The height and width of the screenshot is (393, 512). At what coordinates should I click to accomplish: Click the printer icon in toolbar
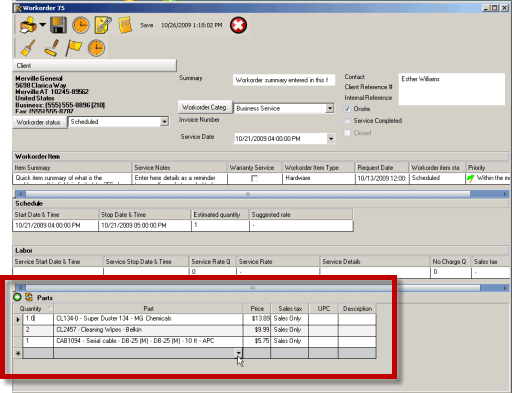coord(28,25)
